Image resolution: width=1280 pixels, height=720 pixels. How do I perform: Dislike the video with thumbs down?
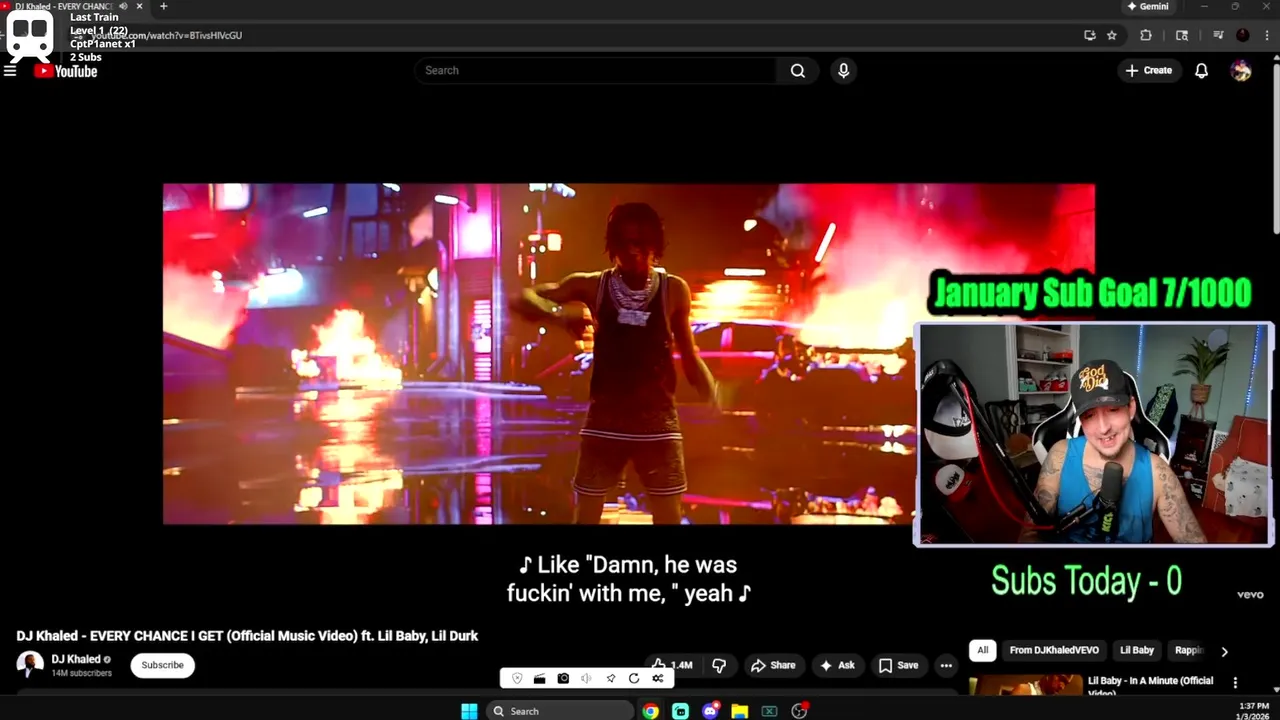[x=719, y=665]
